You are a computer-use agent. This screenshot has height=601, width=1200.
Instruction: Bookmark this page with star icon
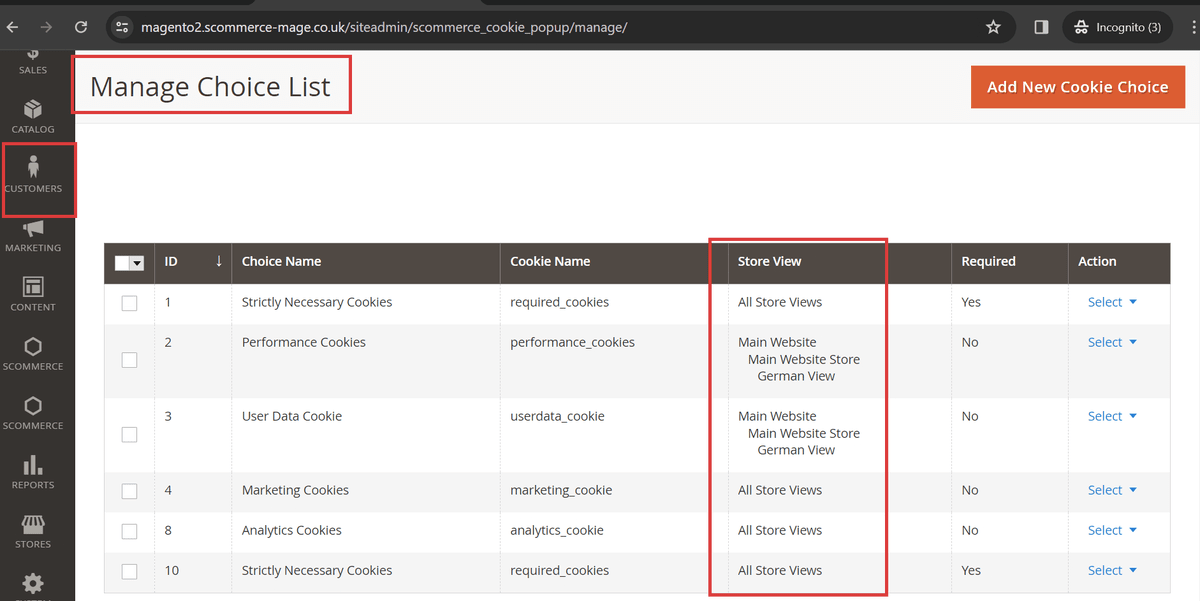coord(993,27)
